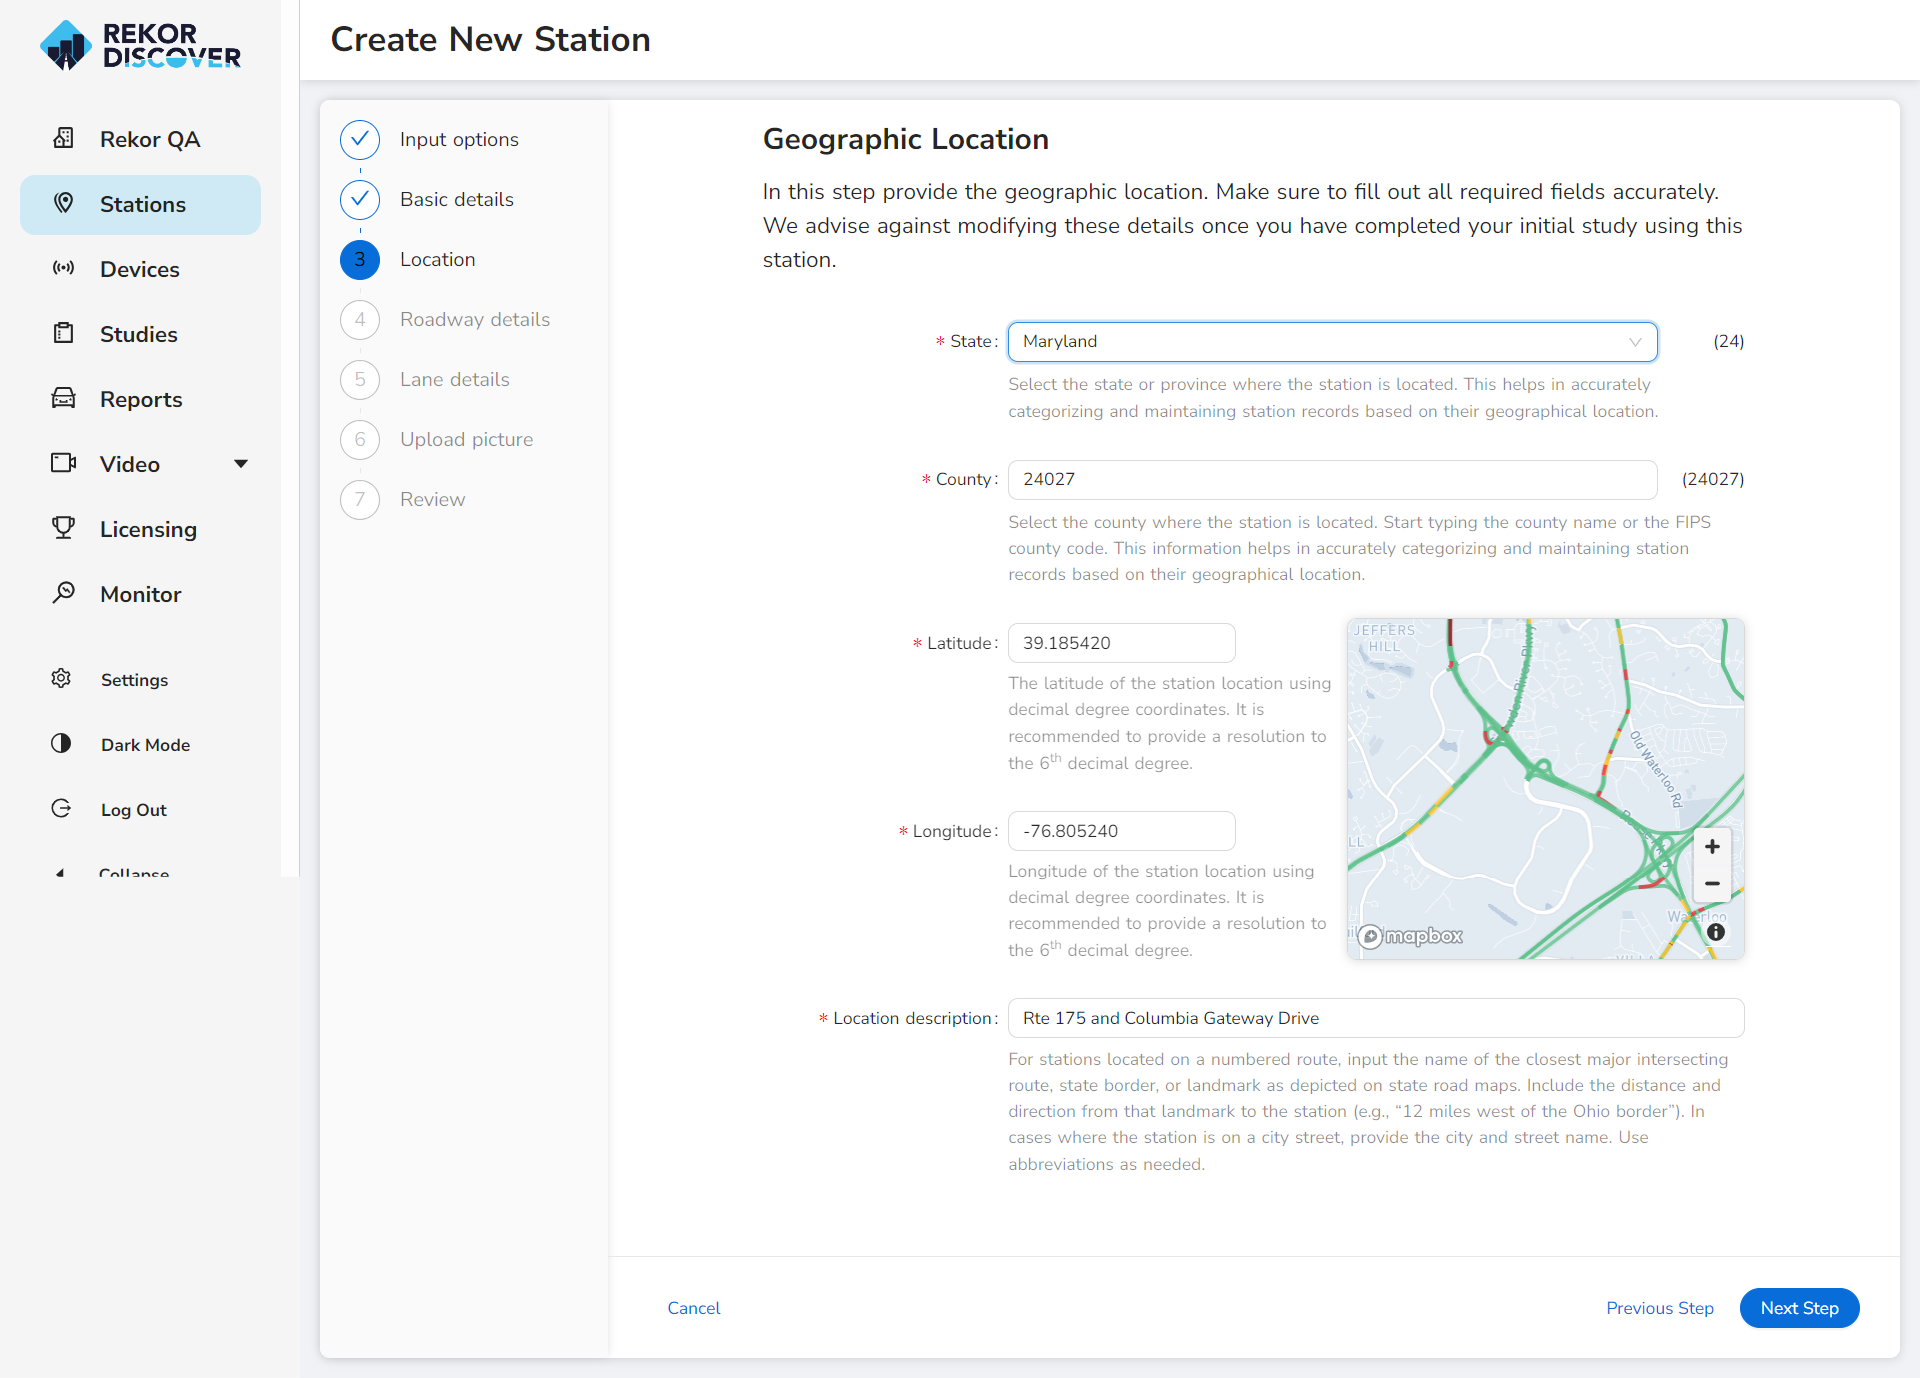
Task: Select Log Out in the sidebar
Action: pyautogui.click(x=132, y=809)
